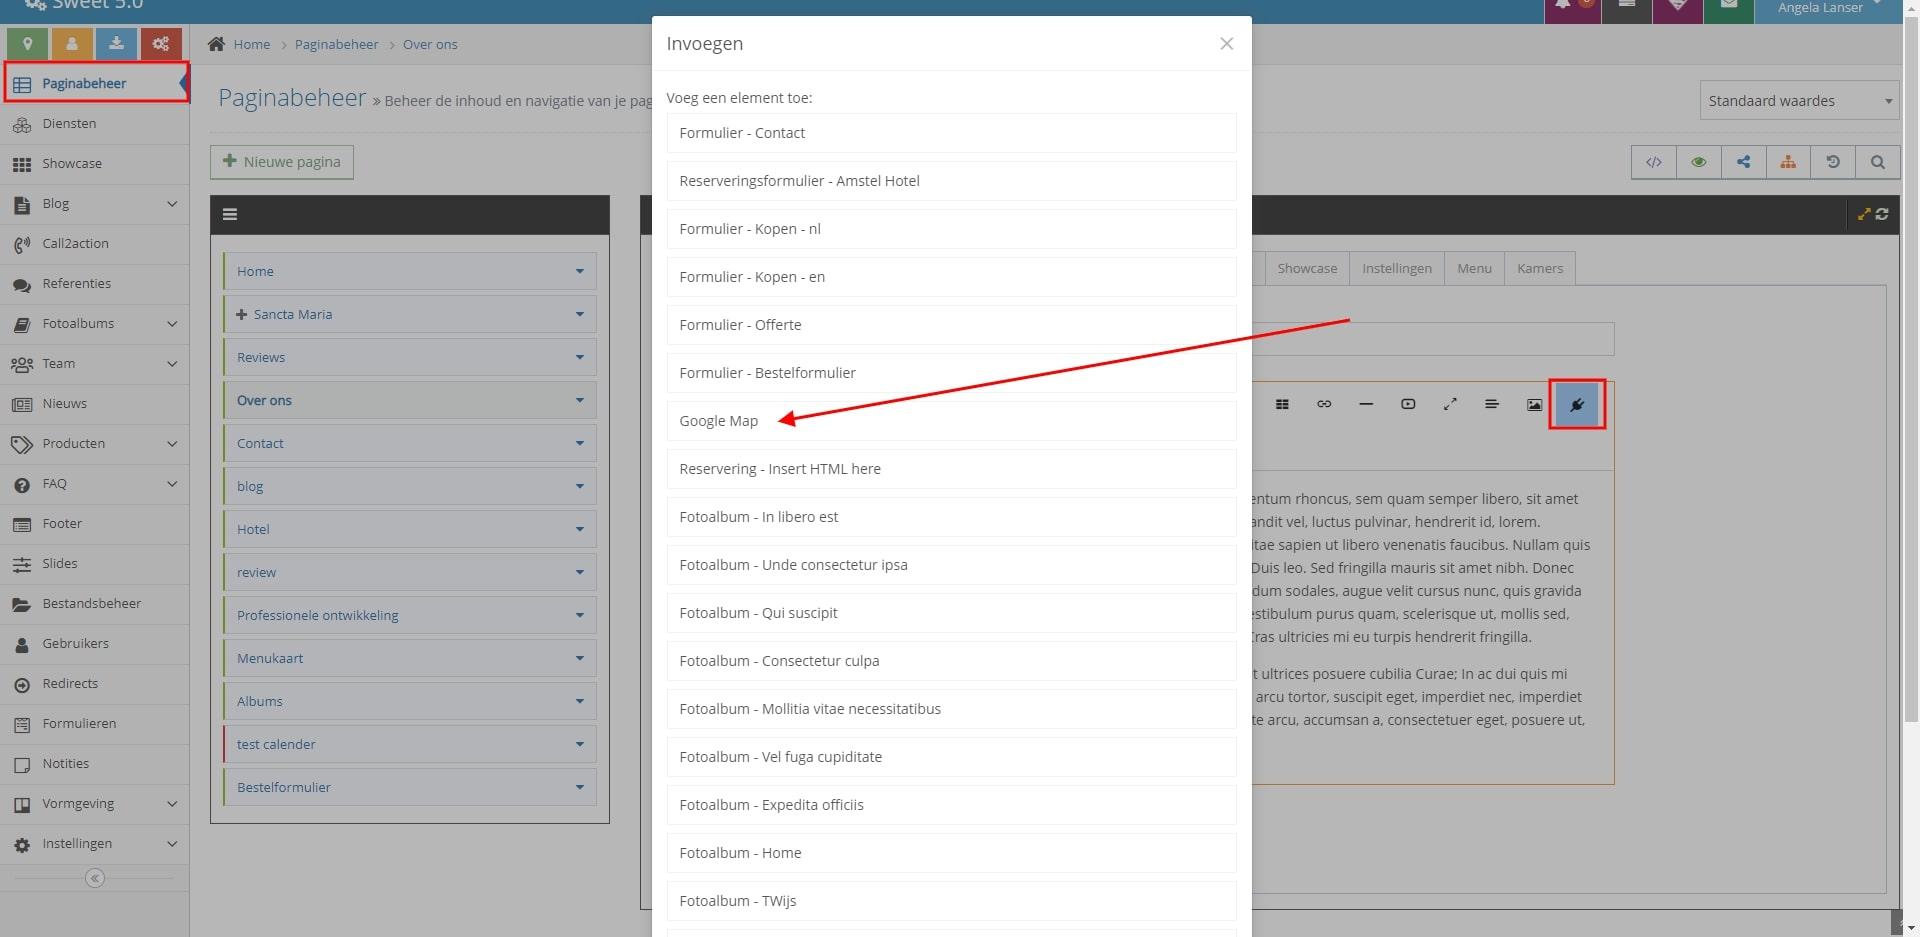Open Diensten in the sidebar
This screenshot has height=937, width=1920.
[x=95, y=124]
